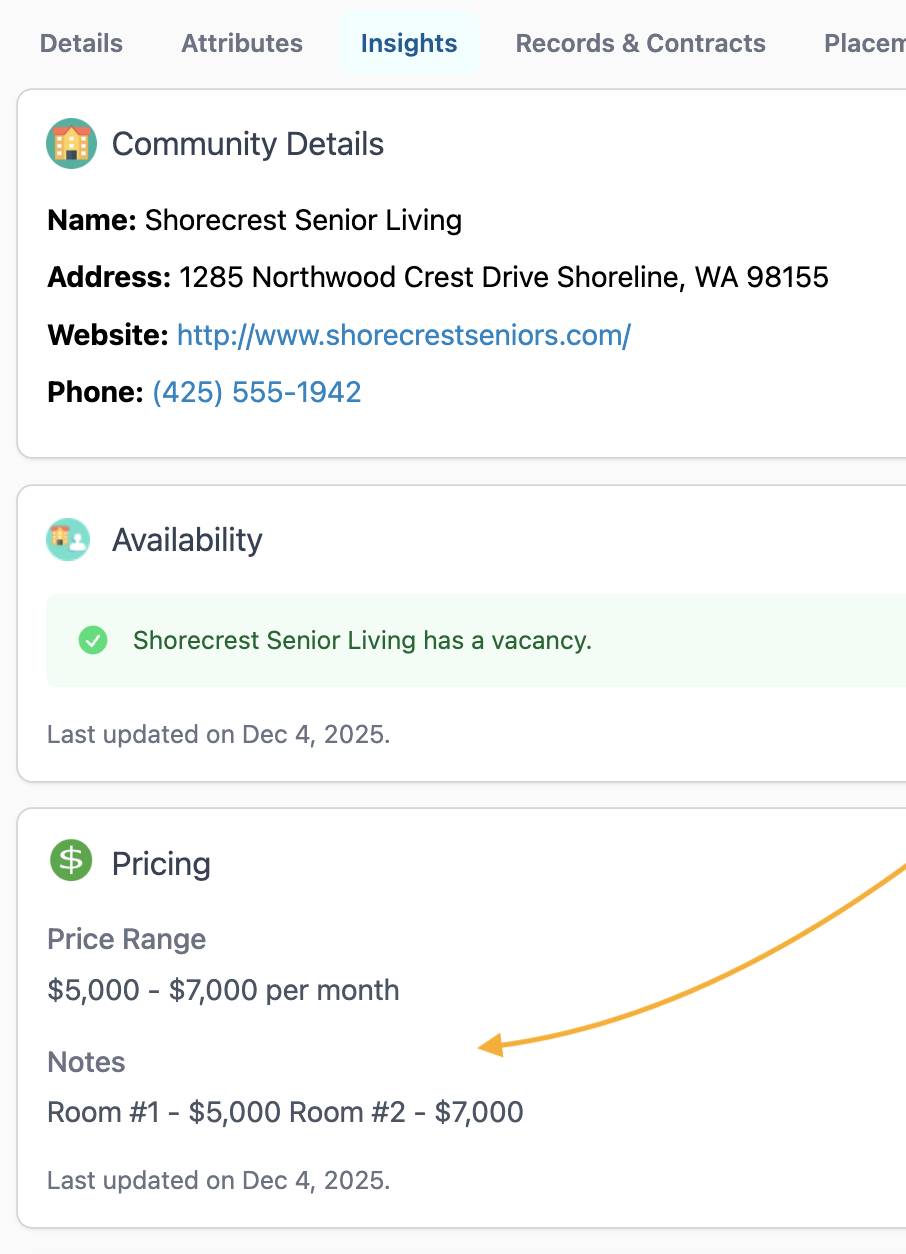Open the Details tab
The width and height of the screenshot is (906, 1254).
(x=81, y=44)
